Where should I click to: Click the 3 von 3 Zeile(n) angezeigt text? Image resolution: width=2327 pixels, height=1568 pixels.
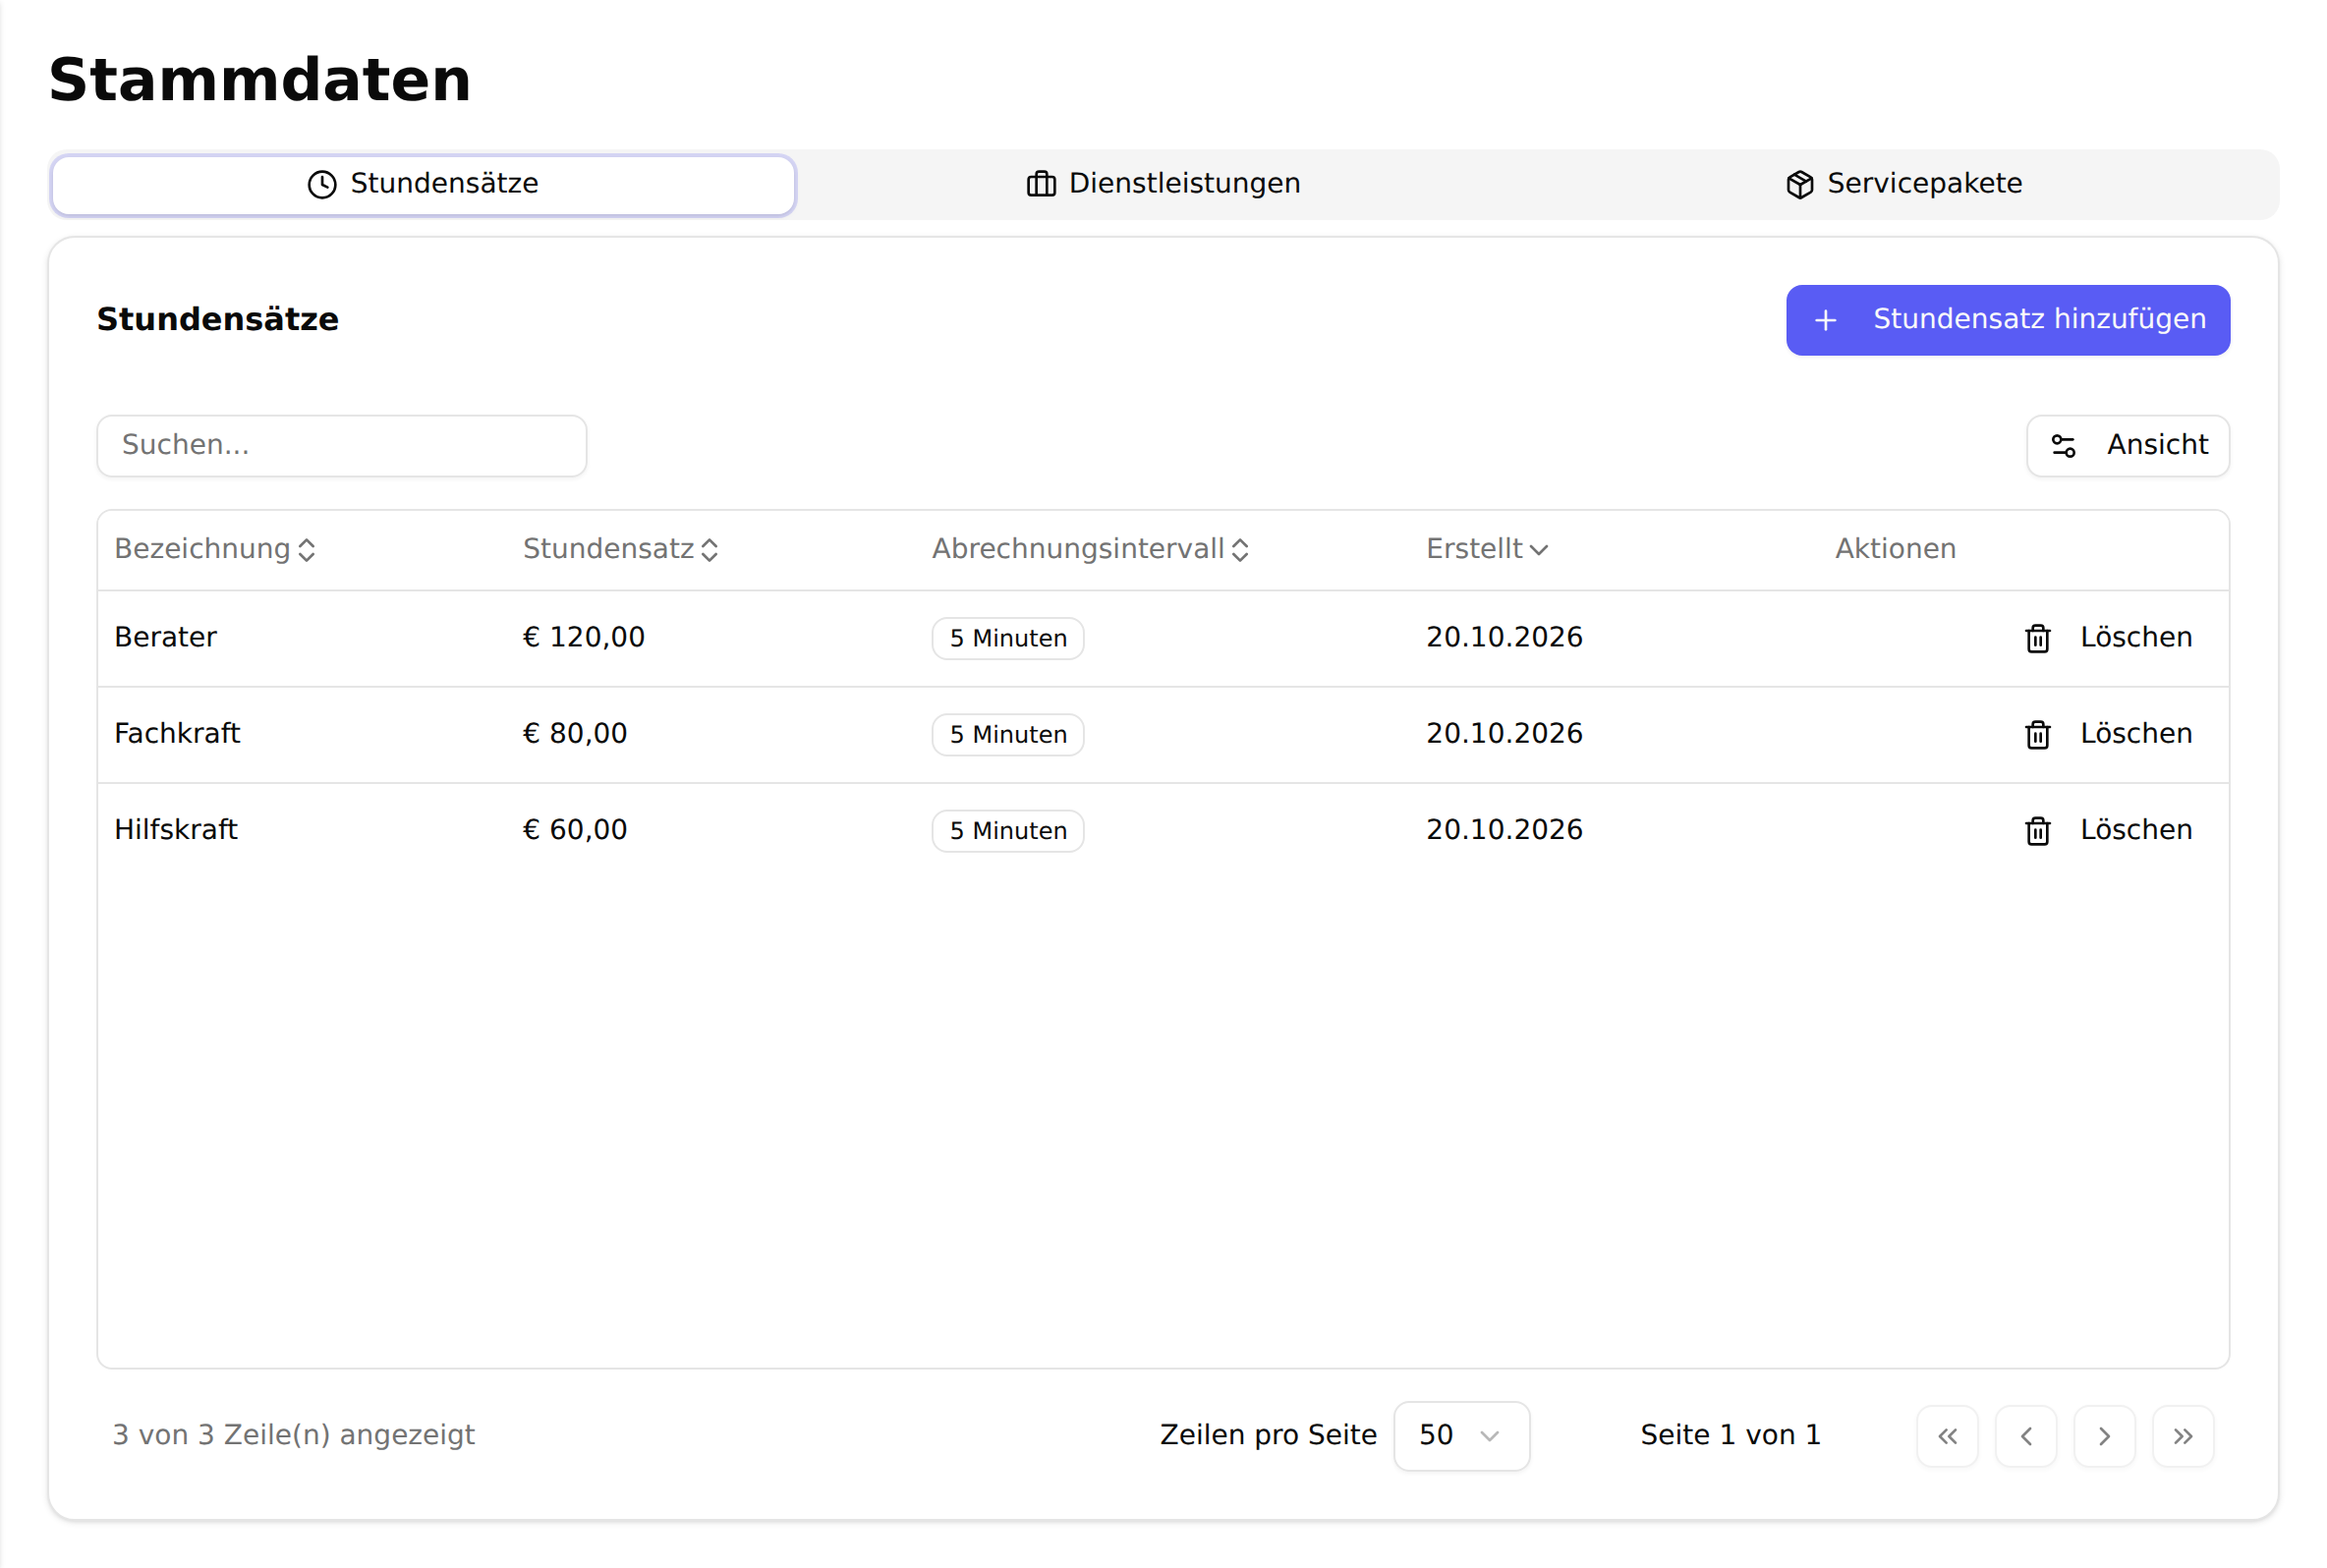point(294,1436)
